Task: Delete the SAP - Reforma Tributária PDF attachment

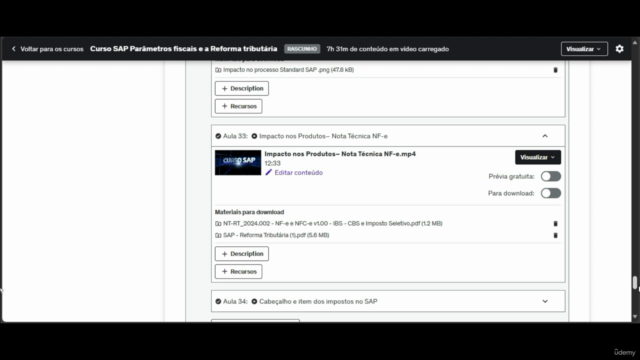Action: tap(555, 236)
